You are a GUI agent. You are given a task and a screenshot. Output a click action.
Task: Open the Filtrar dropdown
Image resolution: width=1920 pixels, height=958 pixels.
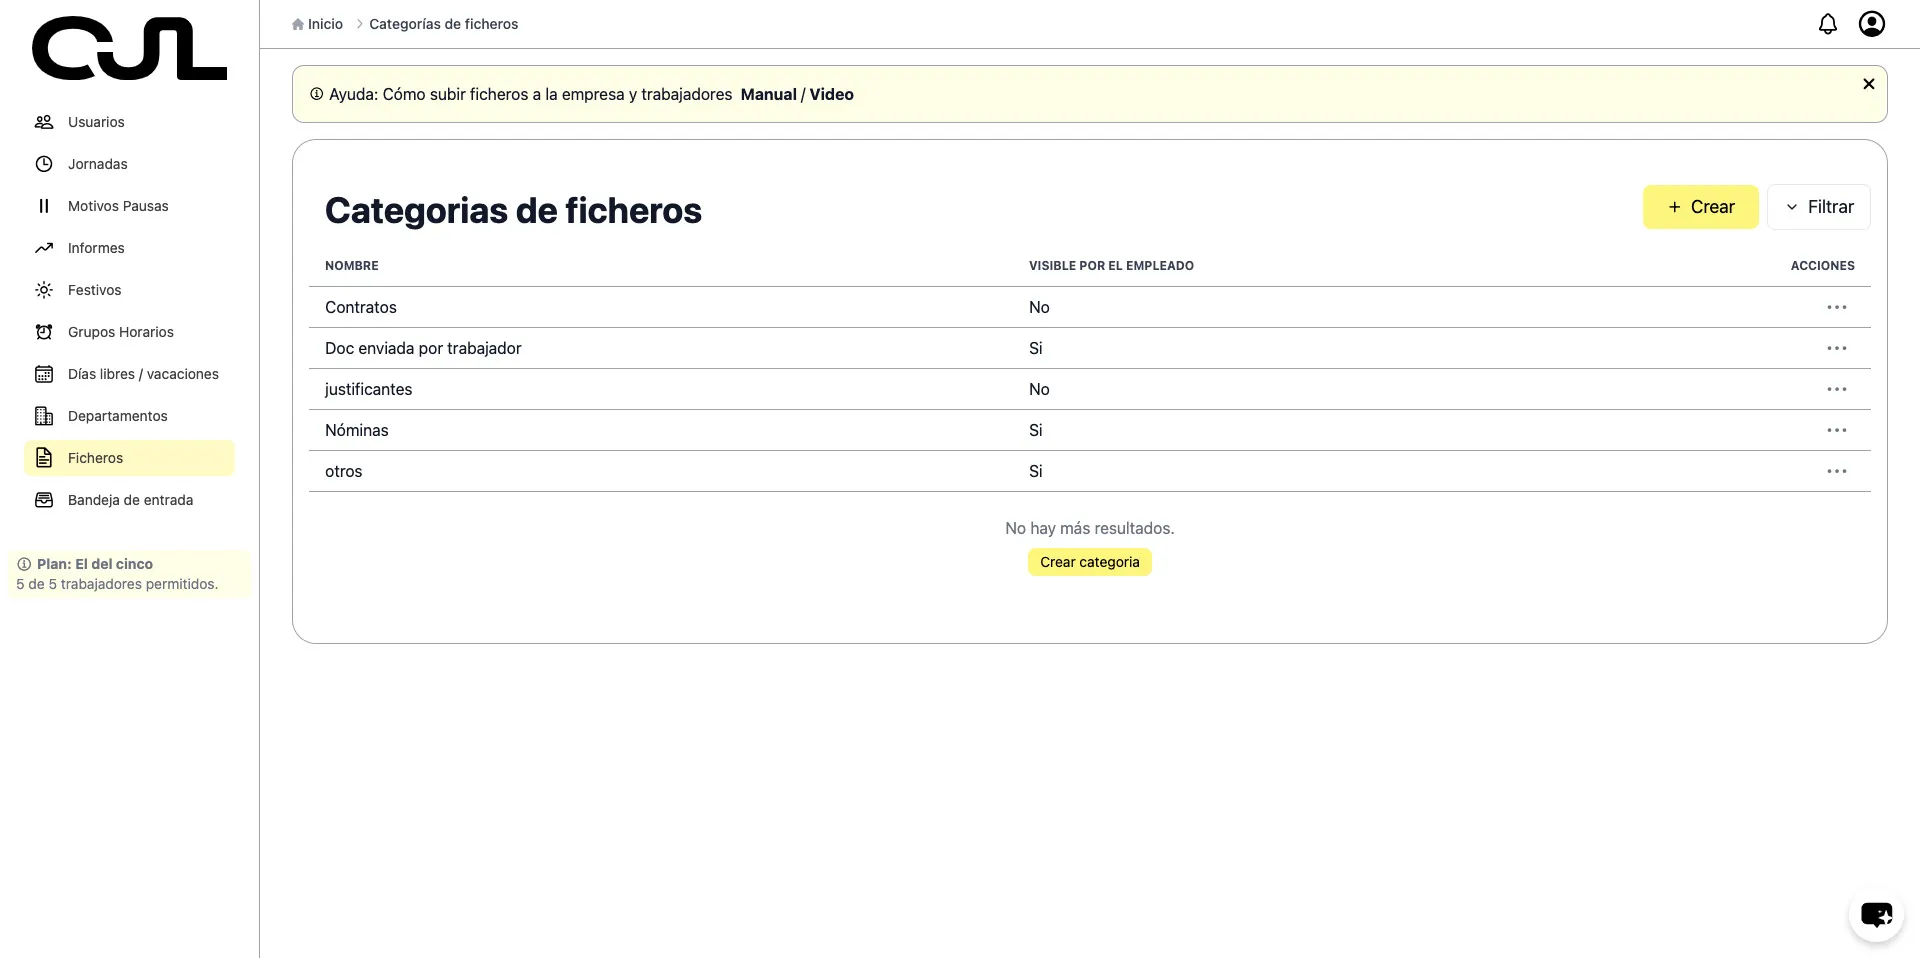[1819, 207]
